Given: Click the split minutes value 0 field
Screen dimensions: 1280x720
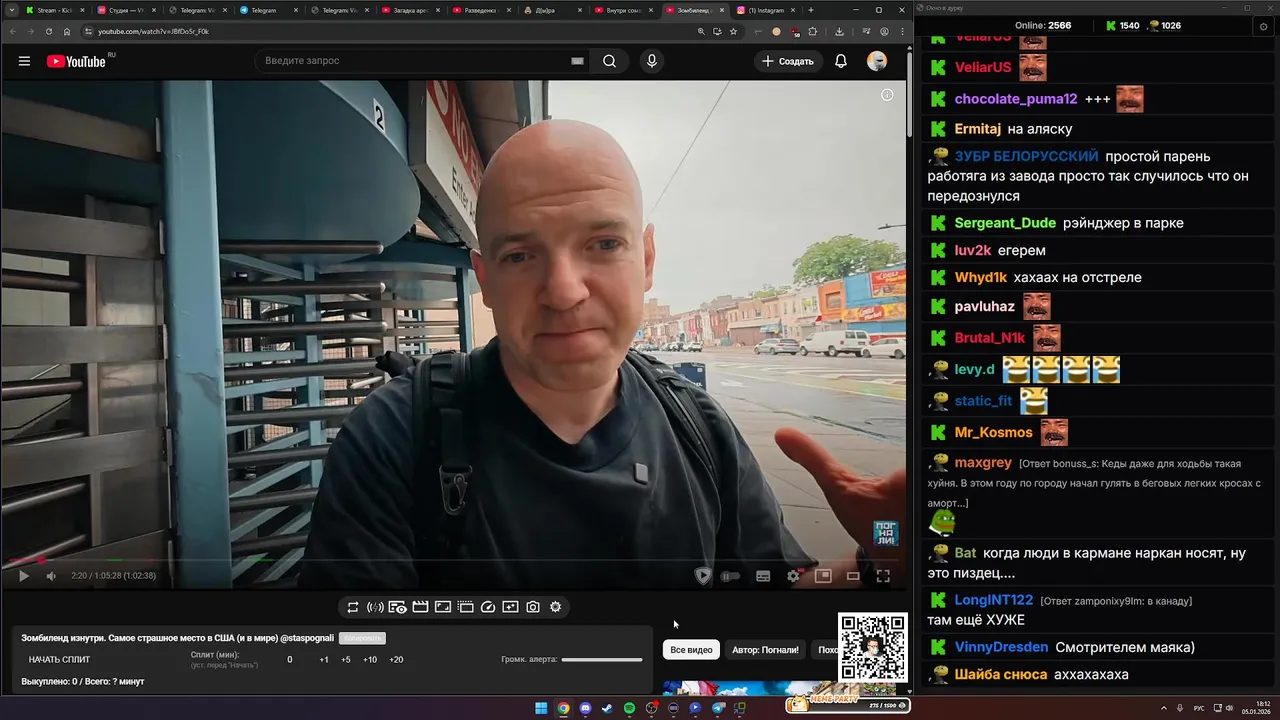Looking at the screenshot, I should pyautogui.click(x=290, y=660).
